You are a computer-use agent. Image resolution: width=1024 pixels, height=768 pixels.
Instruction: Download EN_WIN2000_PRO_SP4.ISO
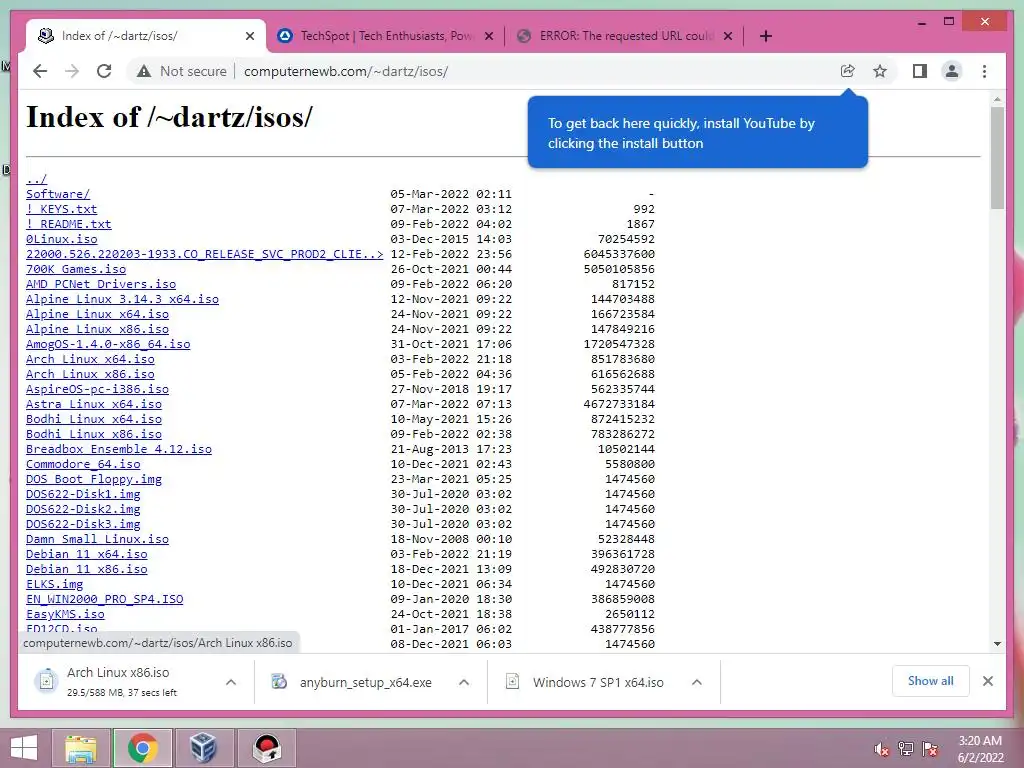(104, 600)
